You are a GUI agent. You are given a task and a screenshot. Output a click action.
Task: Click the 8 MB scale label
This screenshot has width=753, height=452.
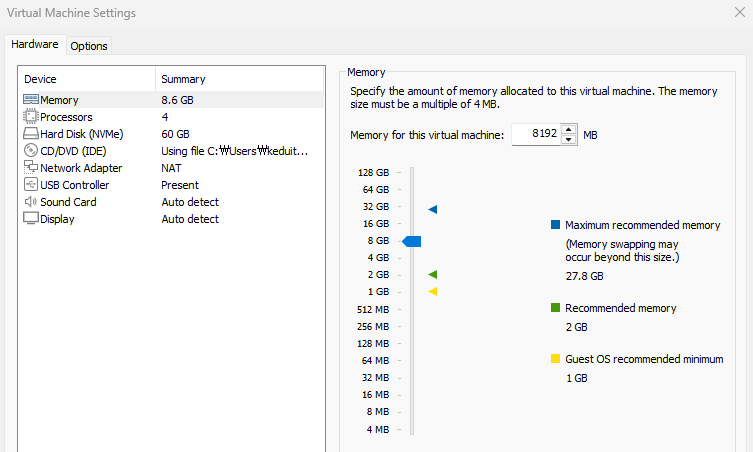click(x=377, y=412)
